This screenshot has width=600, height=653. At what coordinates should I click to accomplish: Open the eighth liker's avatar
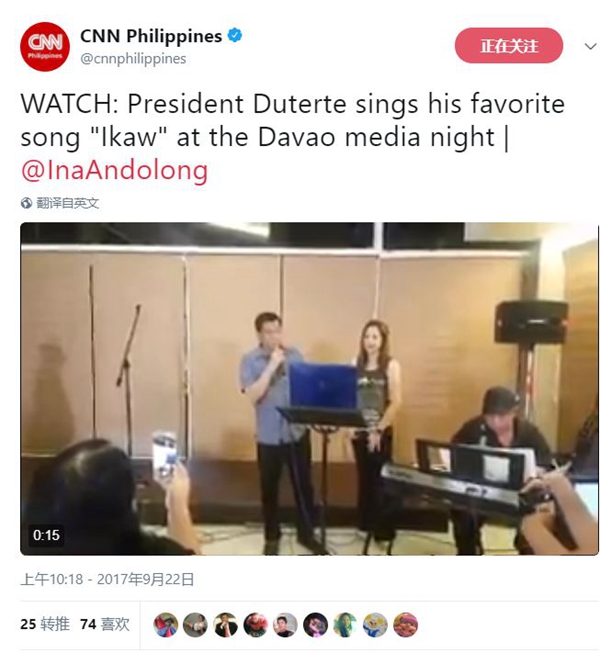pyautogui.click(x=375, y=625)
